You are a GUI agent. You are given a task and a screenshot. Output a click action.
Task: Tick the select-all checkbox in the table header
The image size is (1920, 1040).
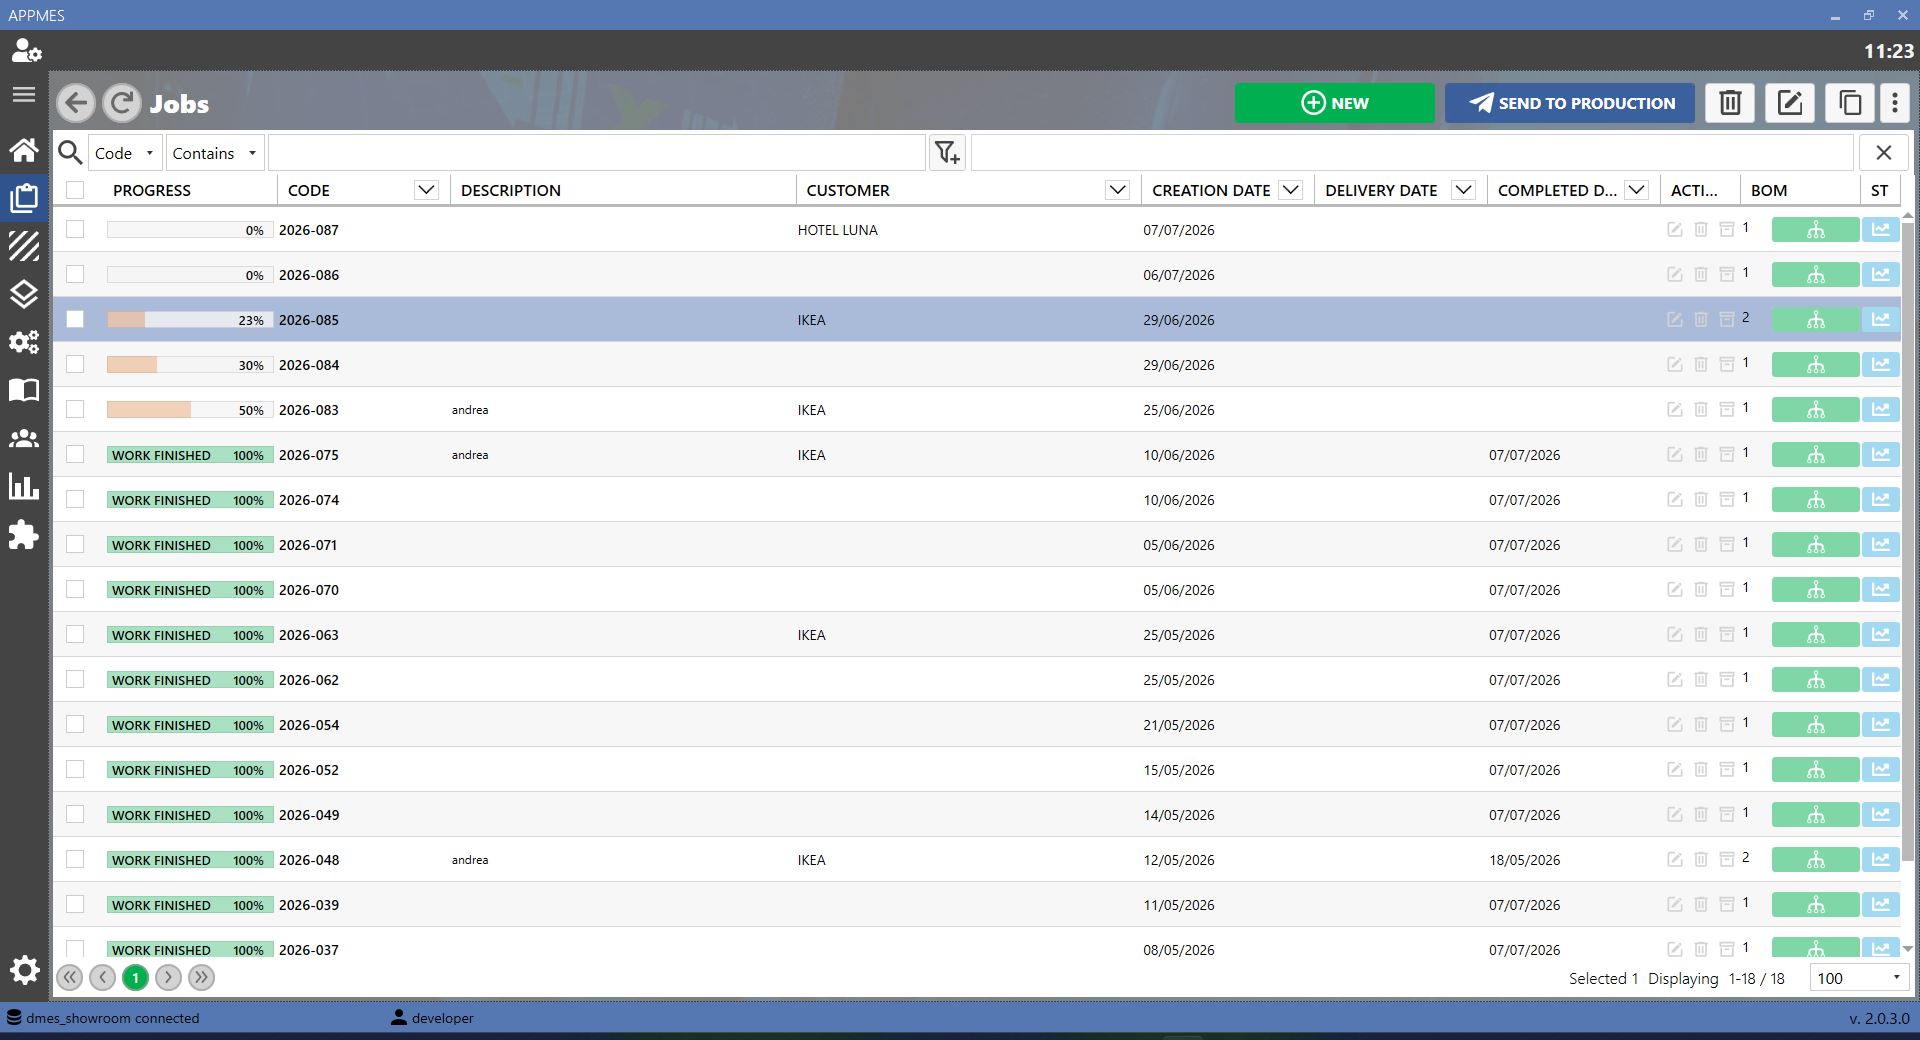pyautogui.click(x=75, y=190)
